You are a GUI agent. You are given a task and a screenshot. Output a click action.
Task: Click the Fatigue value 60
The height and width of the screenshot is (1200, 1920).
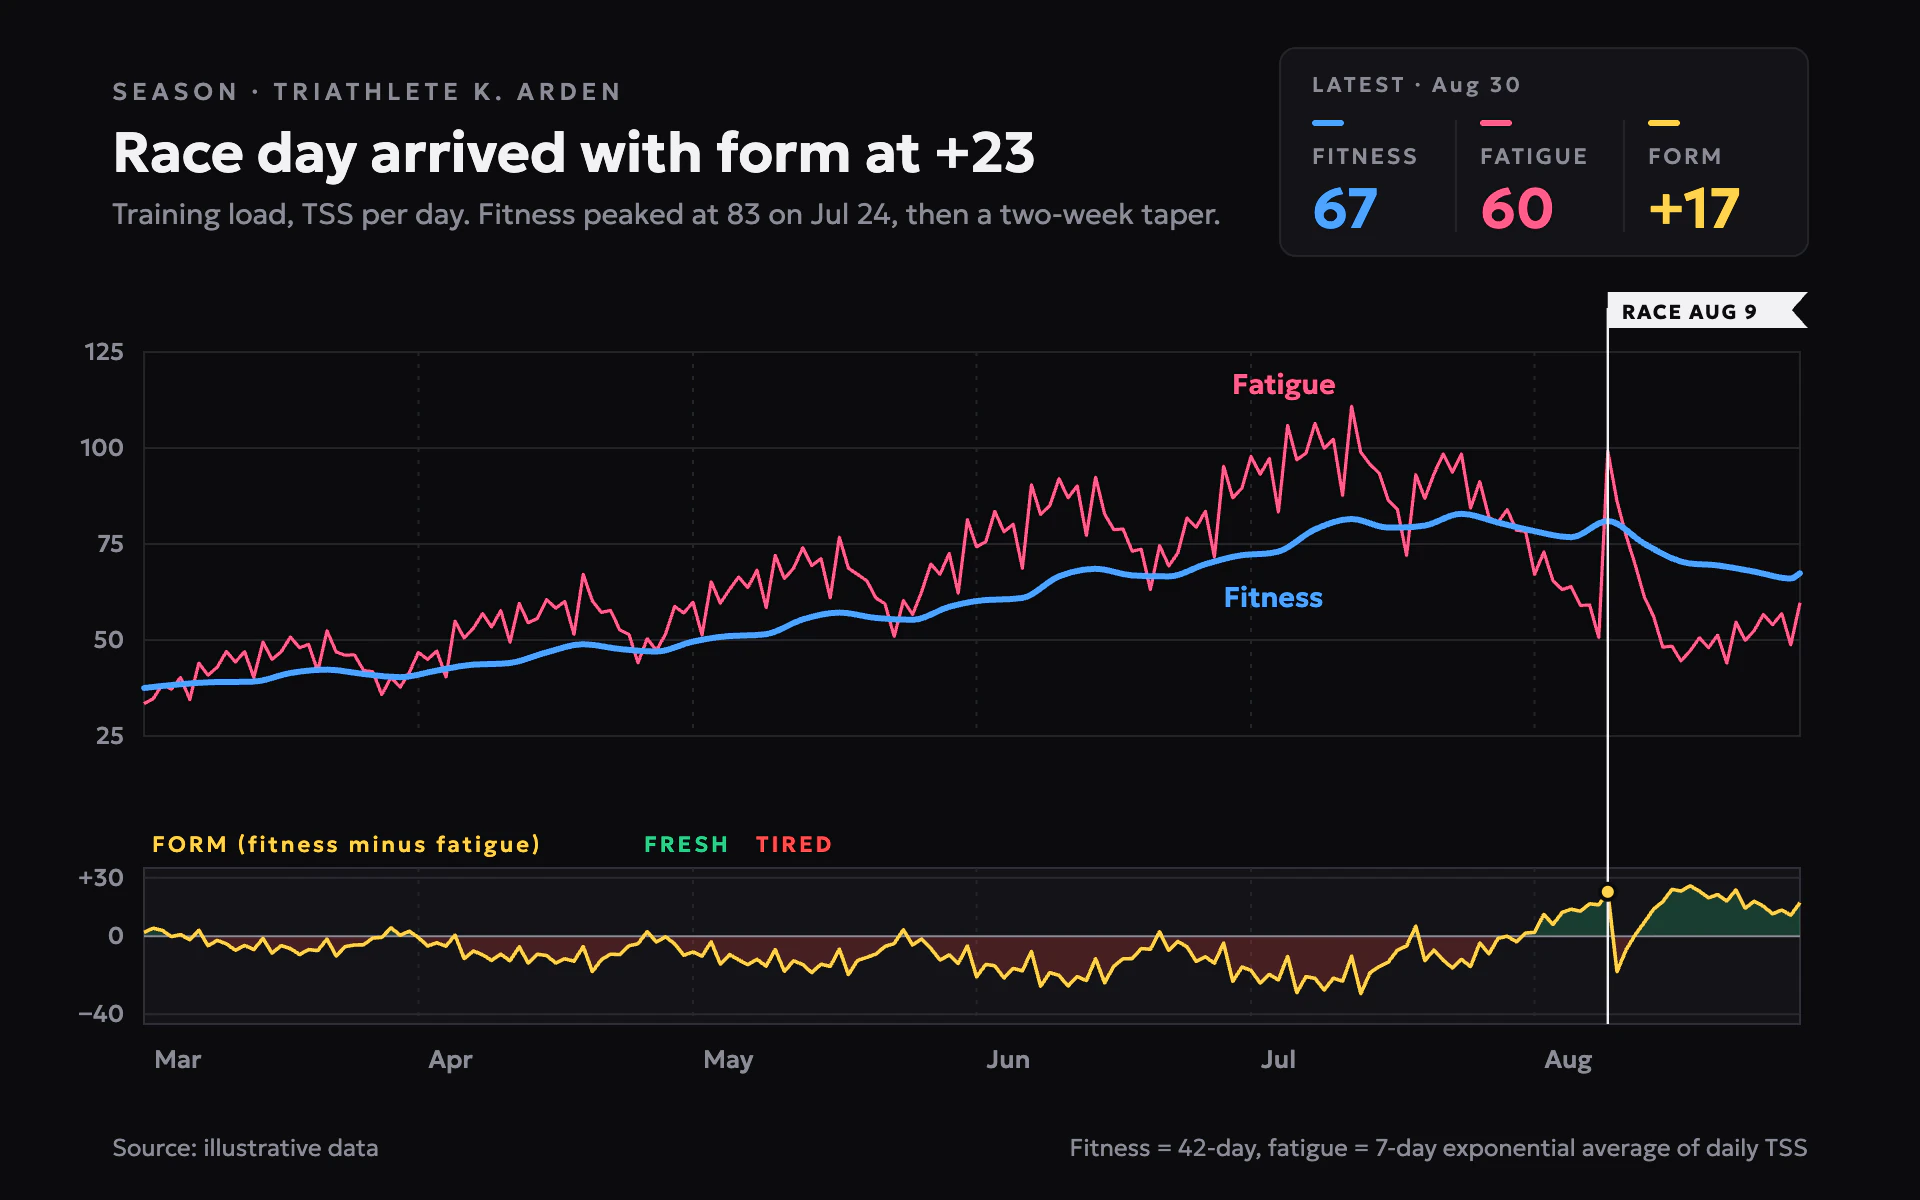[x=1516, y=209]
